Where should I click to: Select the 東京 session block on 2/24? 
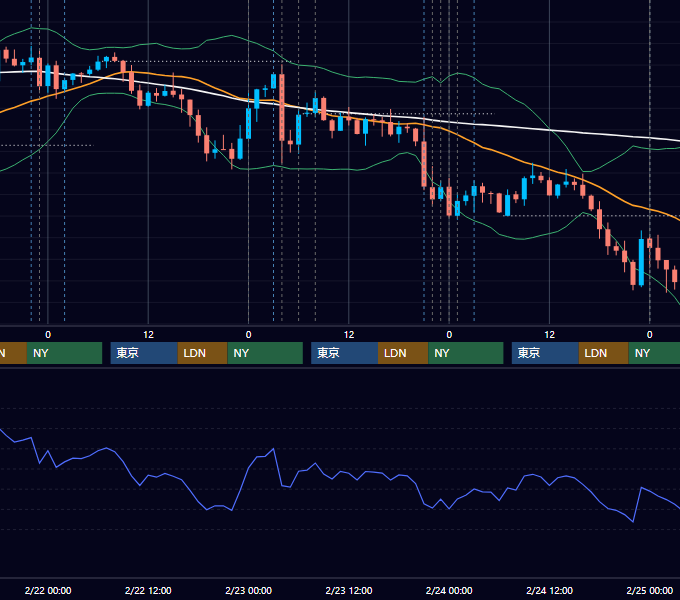coord(546,353)
